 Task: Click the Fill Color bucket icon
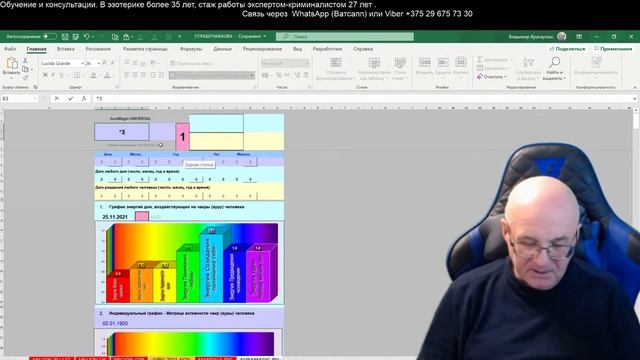click(93, 75)
